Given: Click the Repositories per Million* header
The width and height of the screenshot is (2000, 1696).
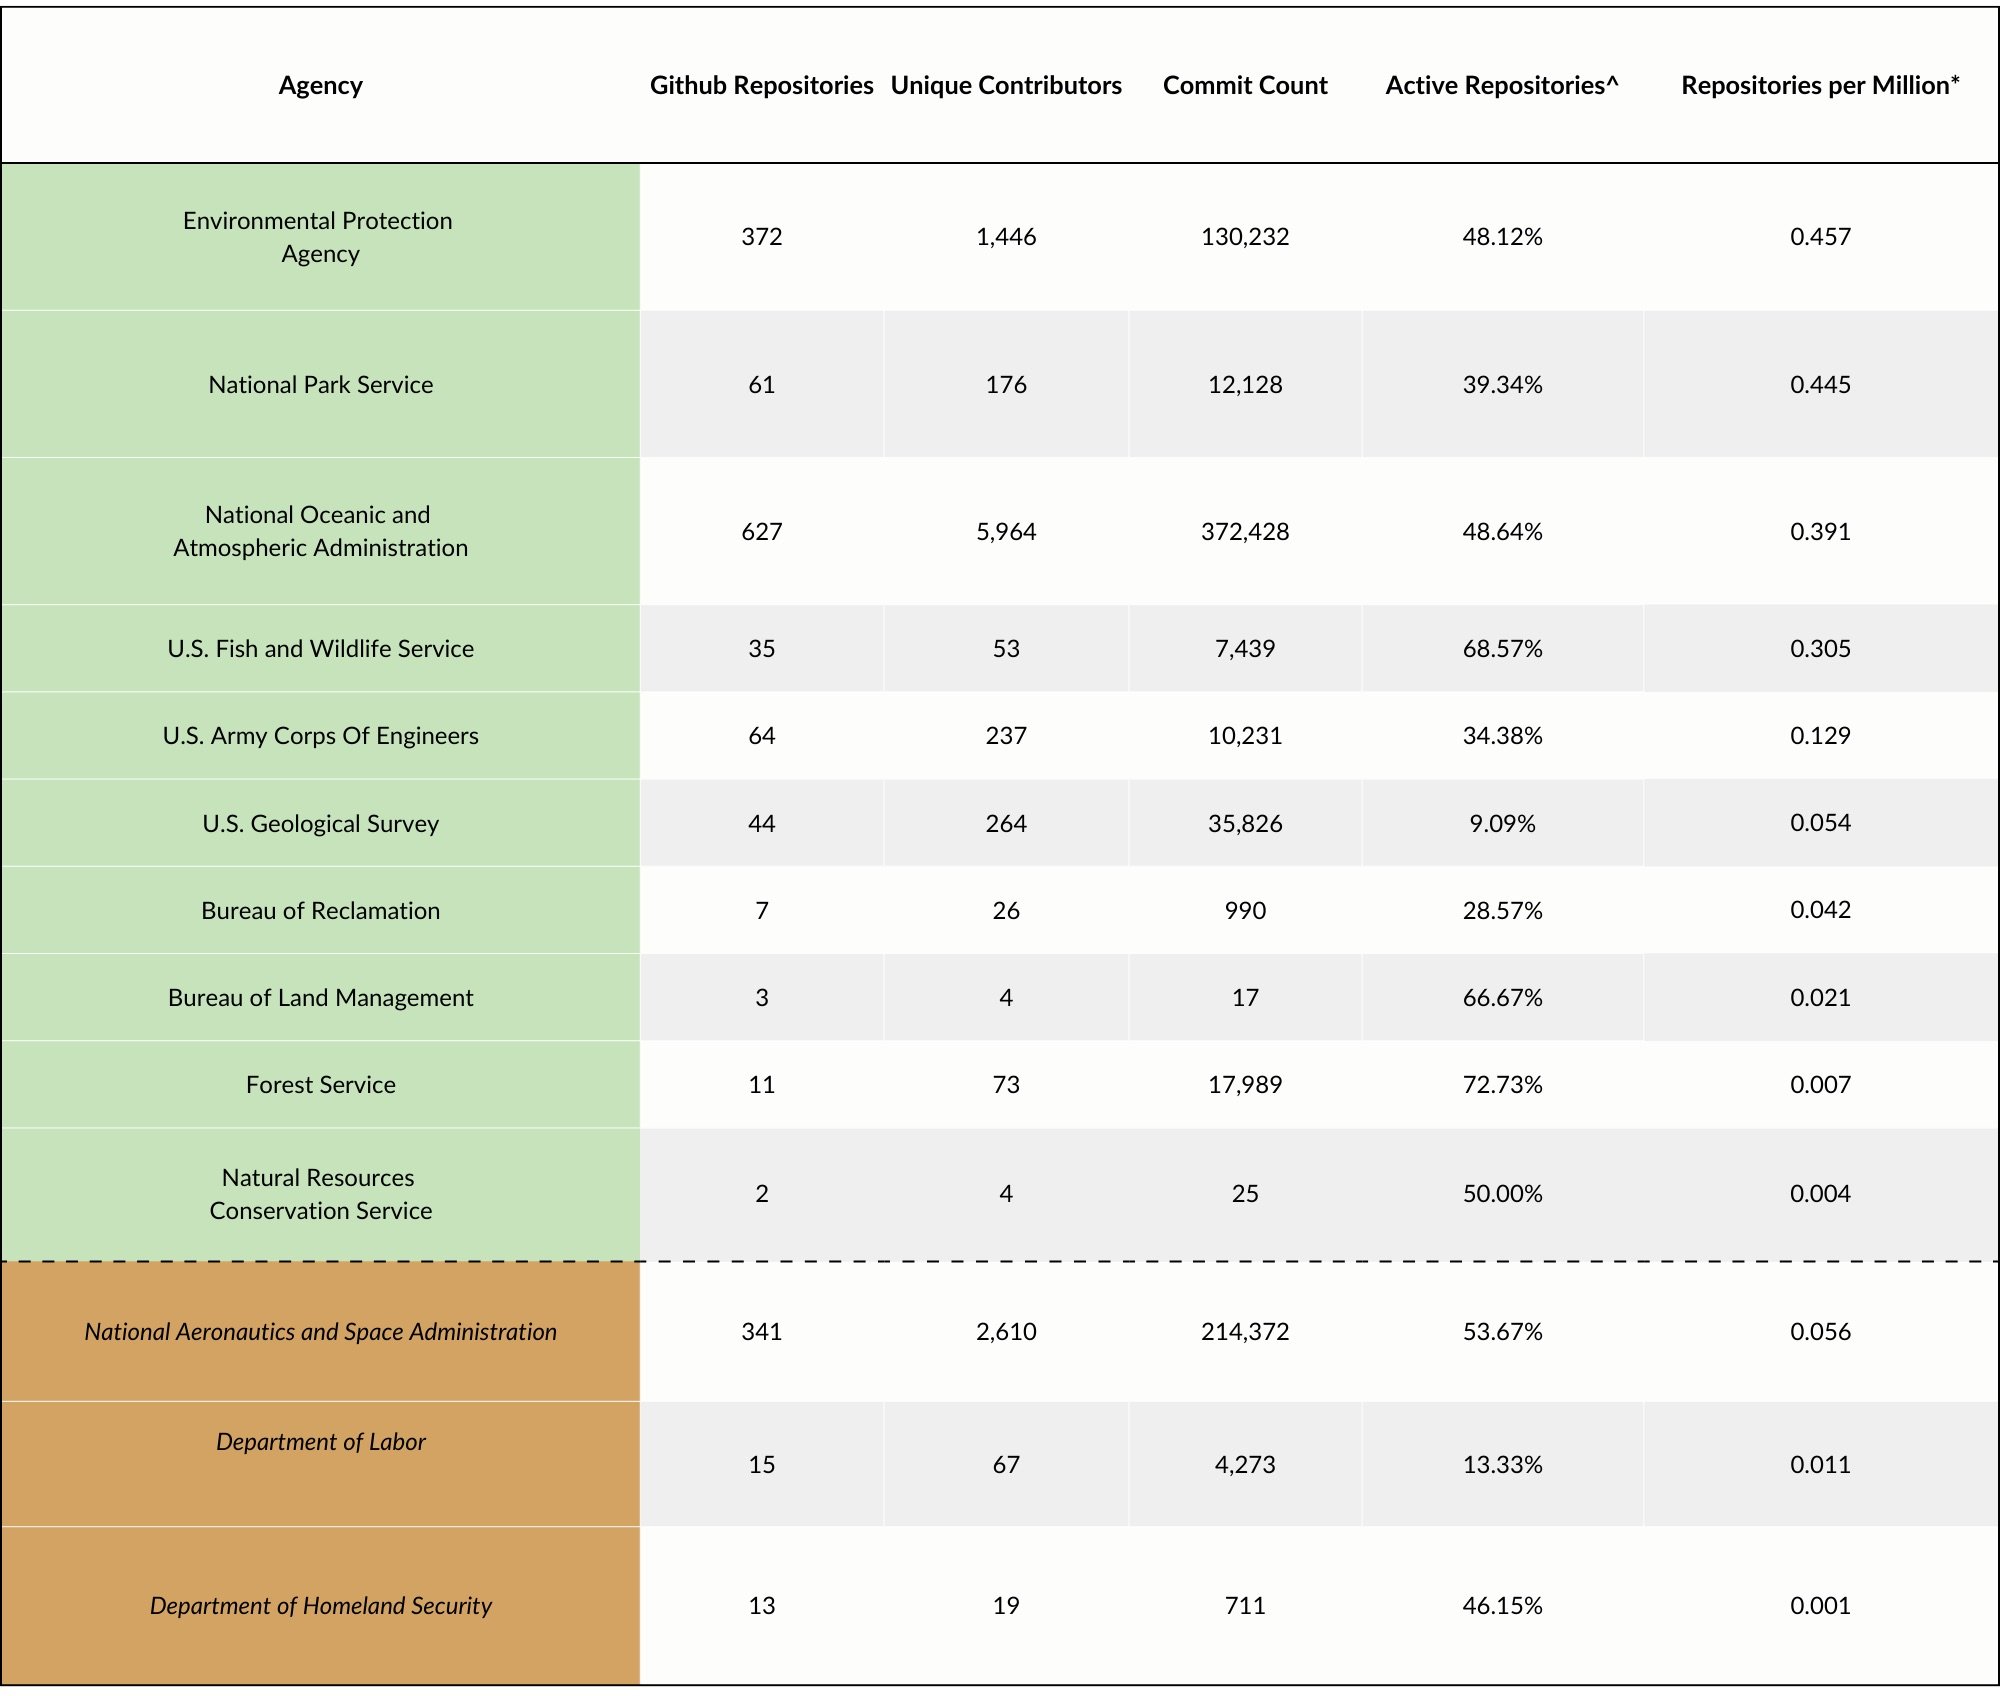Looking at the screenshot, I should (1820, 86).
